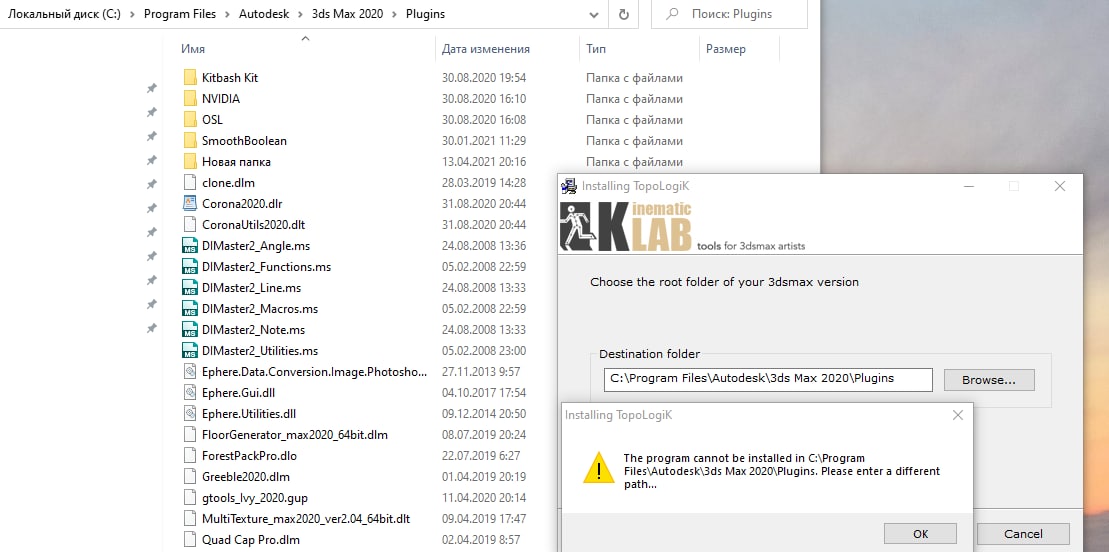Click DIMaster2_Functions.ms script icon

(190, 267)
